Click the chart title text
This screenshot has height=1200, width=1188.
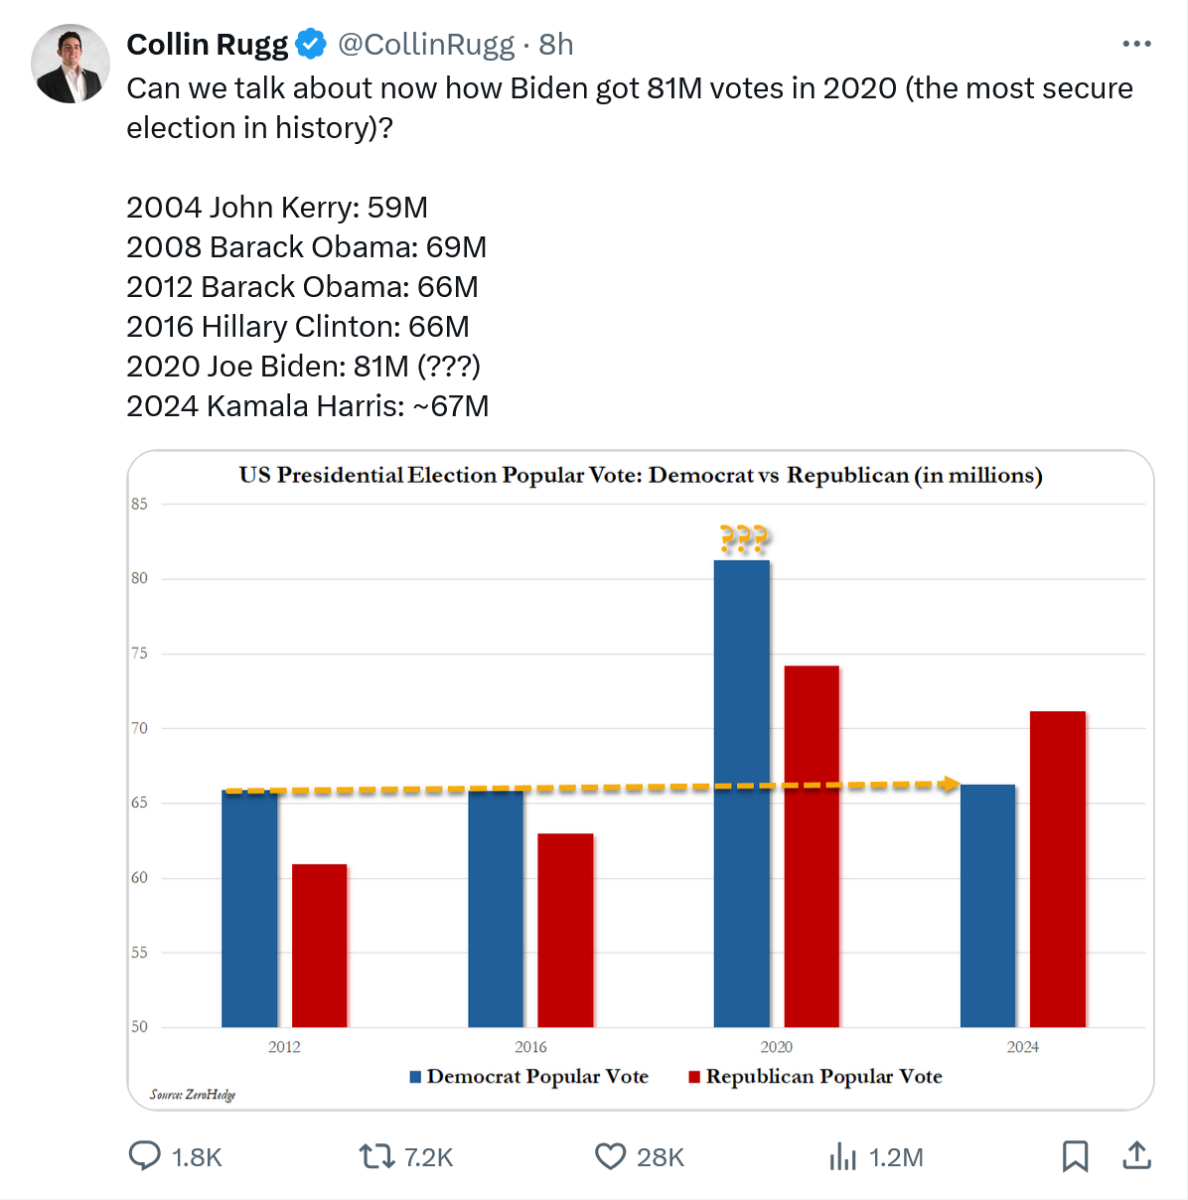(640, 475)
